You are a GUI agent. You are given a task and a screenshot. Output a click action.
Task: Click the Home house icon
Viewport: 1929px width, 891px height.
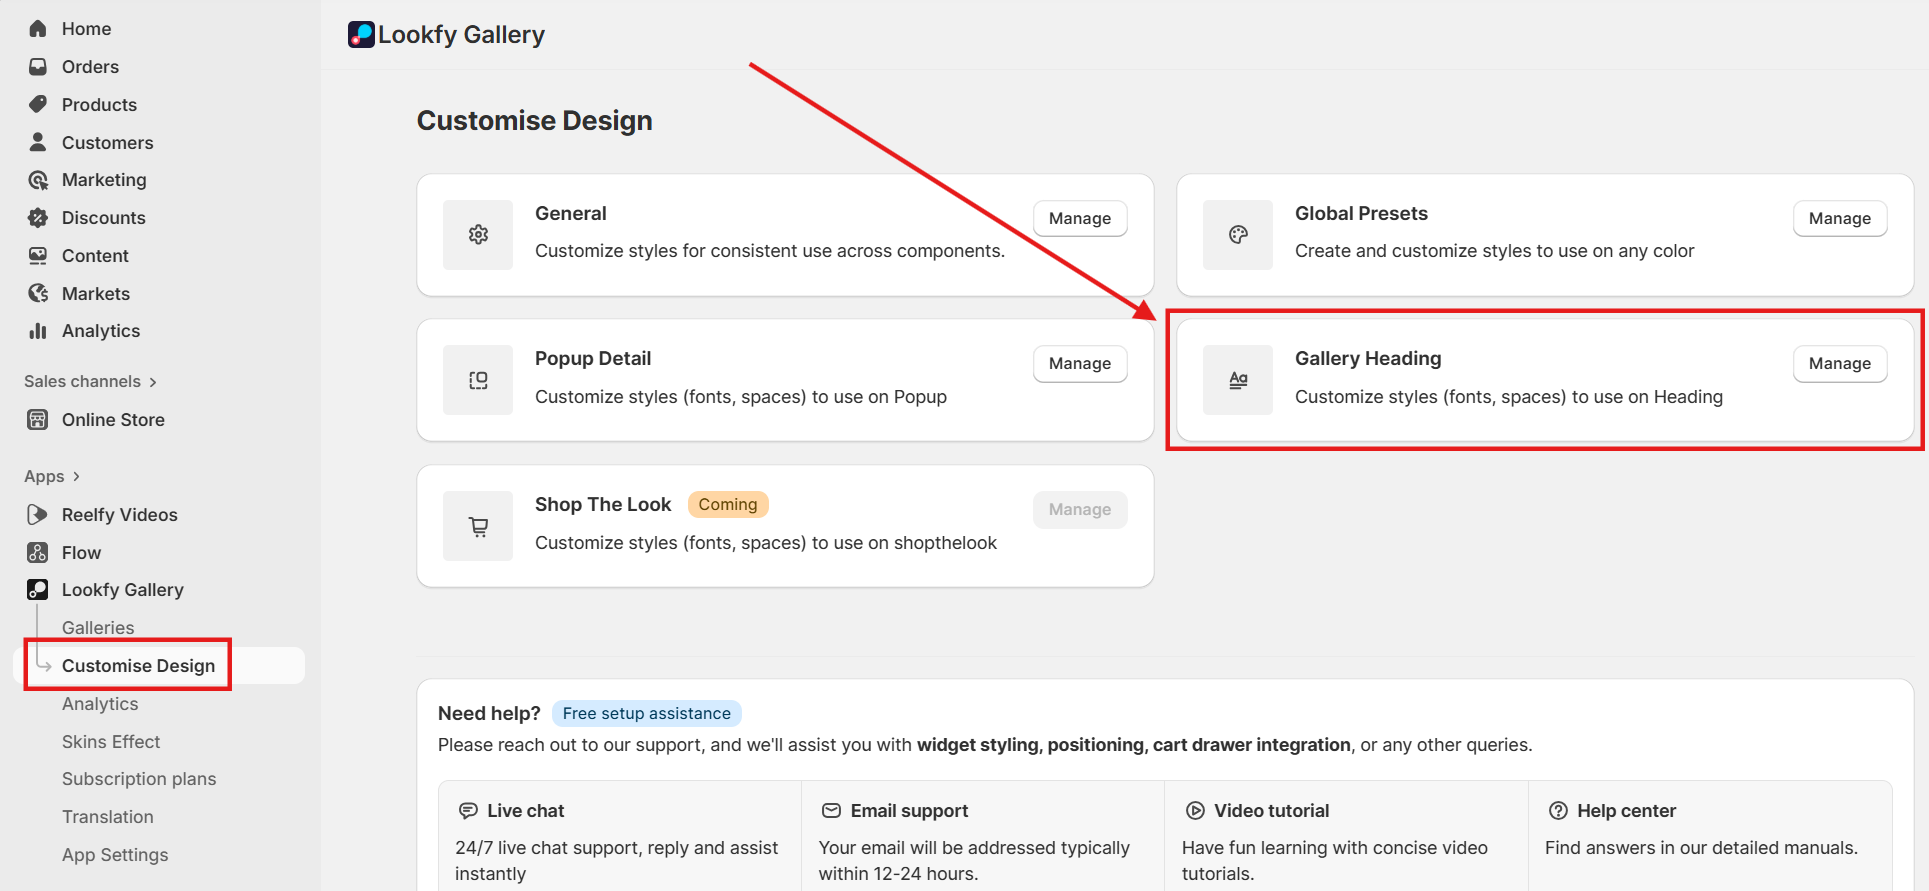[38, 29]
